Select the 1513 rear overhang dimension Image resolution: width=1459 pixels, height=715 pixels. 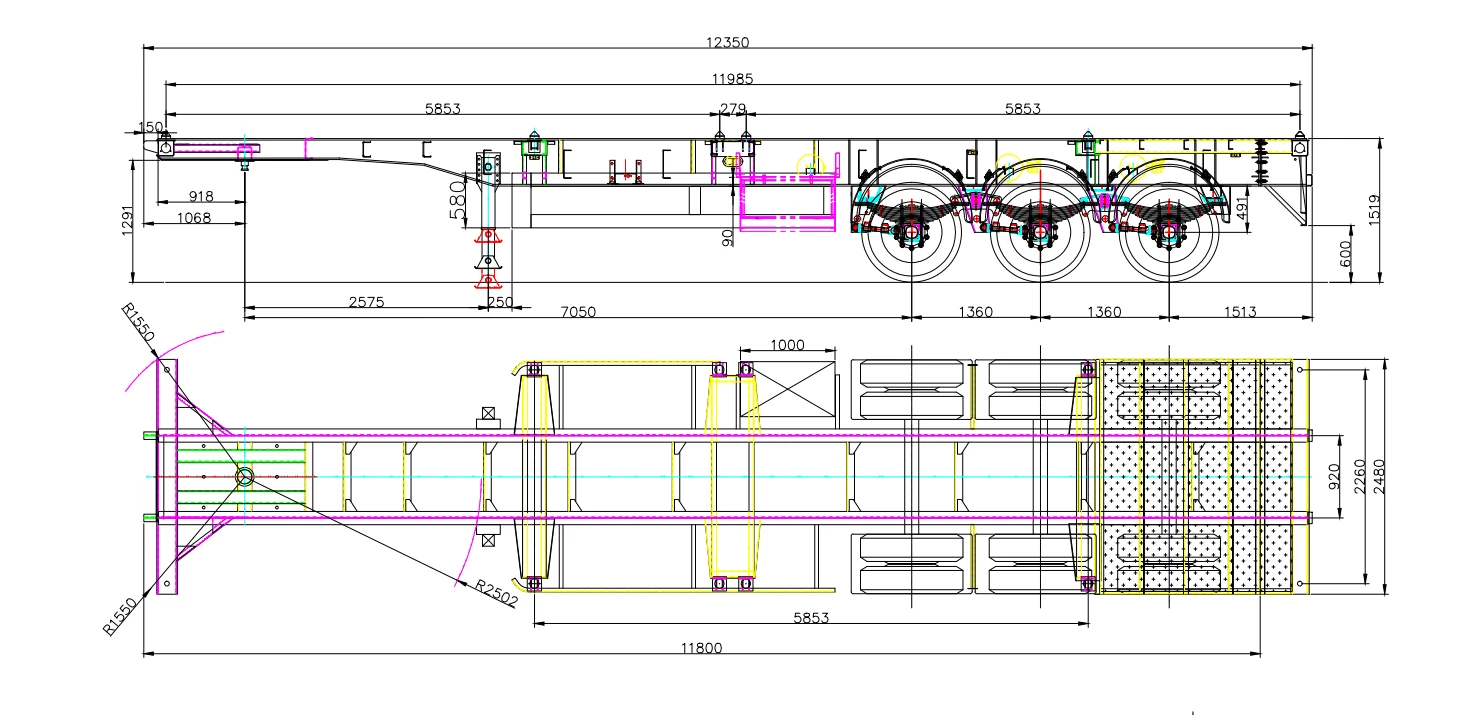click(1239, 312)
